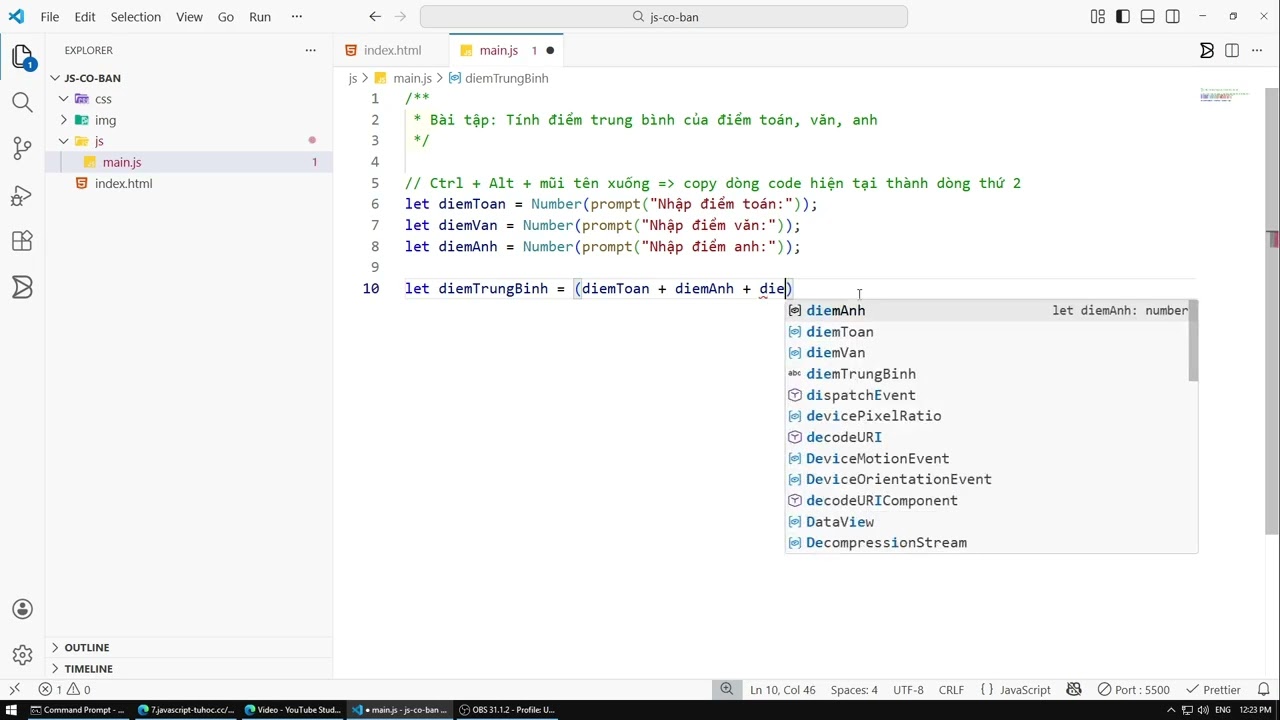
Task: Open the Tabnine/extension icon below Extensions
Action: (x=22, y=288)
